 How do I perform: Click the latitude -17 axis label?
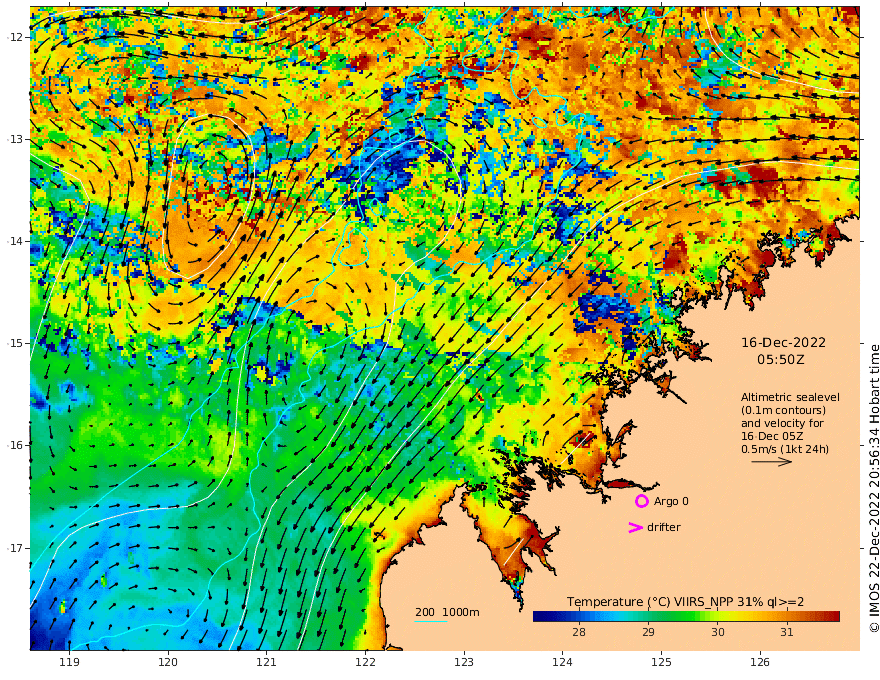pos(16,548)
